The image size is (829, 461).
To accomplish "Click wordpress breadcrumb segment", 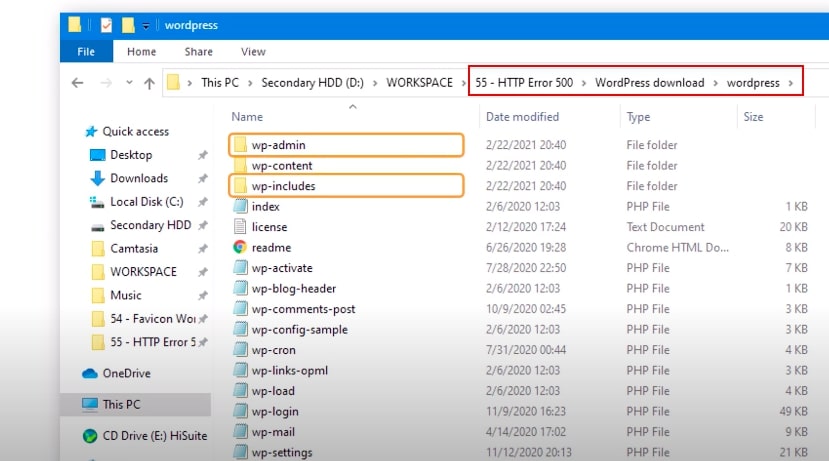I will (x=753, y=83).
